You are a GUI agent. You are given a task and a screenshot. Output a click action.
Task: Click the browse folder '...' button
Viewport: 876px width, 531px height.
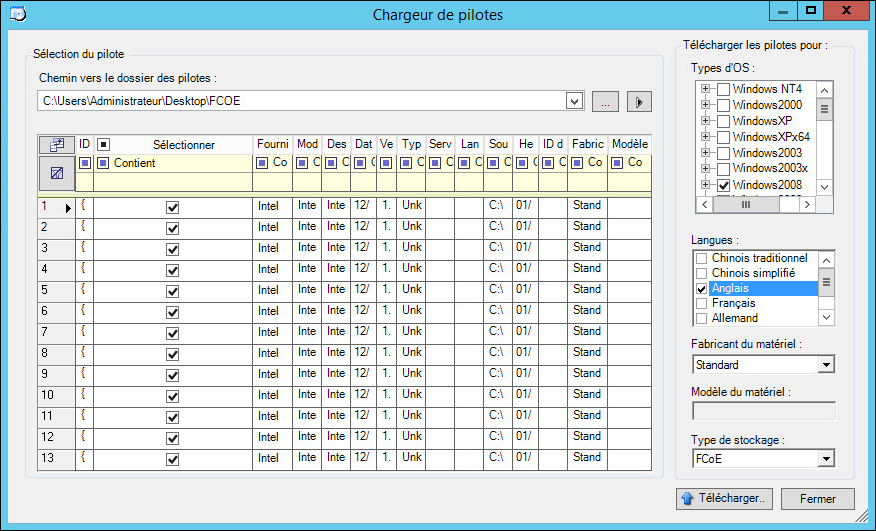pyautogui.click(x=605, y=101)
